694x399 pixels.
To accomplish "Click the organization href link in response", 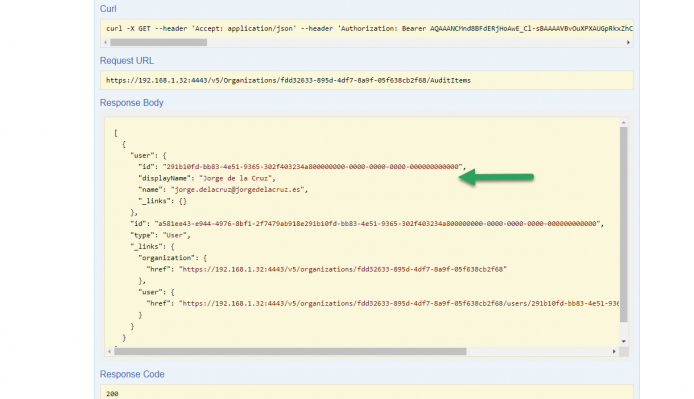I will [x=343, y=269].
